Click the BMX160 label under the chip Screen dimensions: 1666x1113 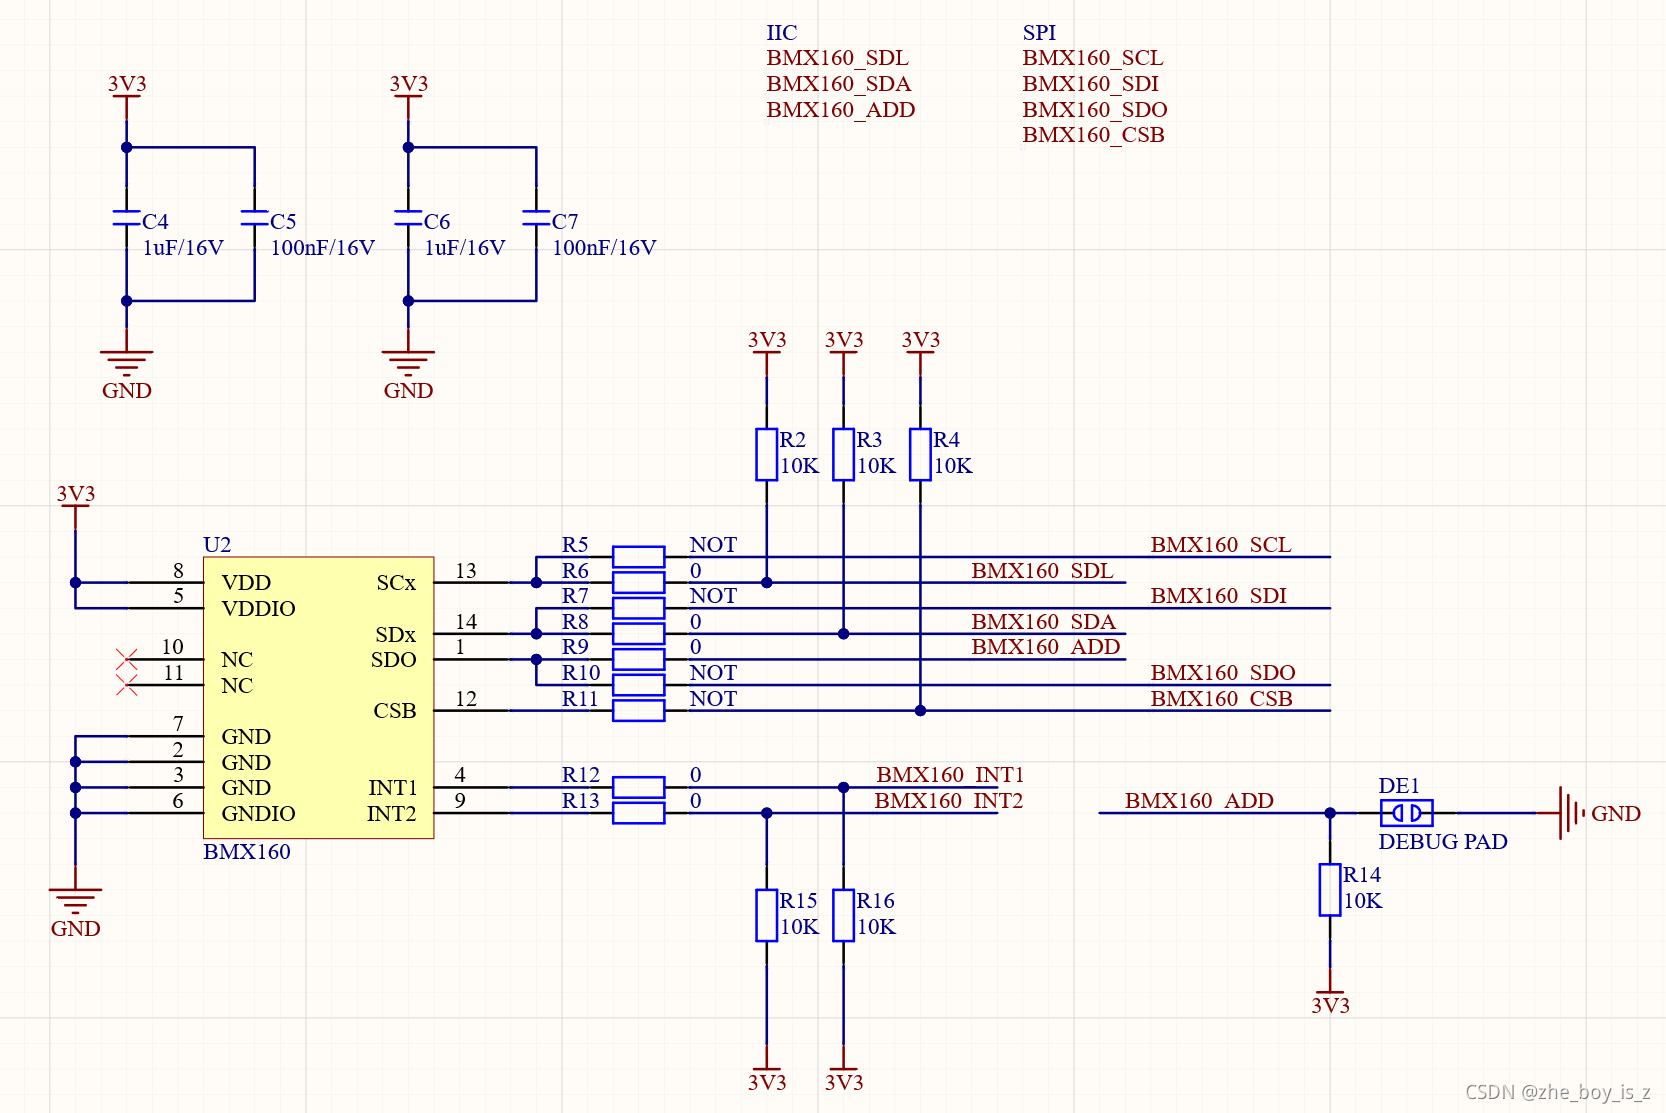246,852
